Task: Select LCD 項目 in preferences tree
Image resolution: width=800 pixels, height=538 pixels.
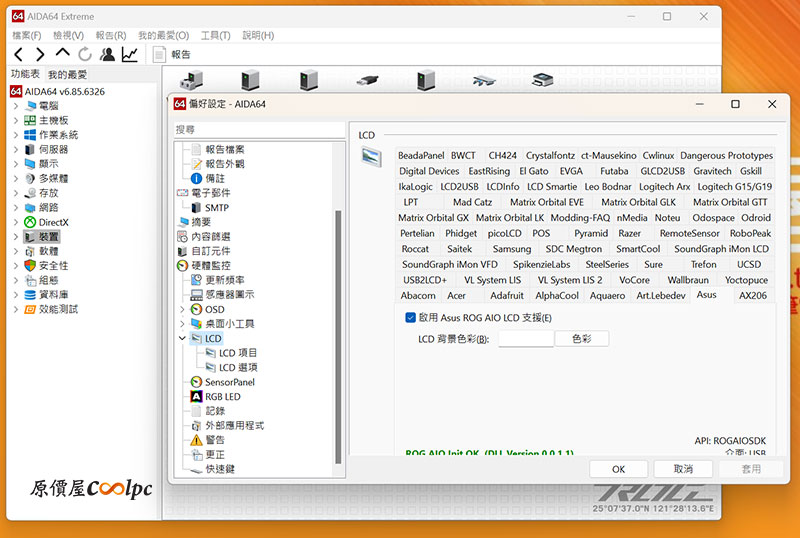Action: pyautogui.click(x=238, y=353)
